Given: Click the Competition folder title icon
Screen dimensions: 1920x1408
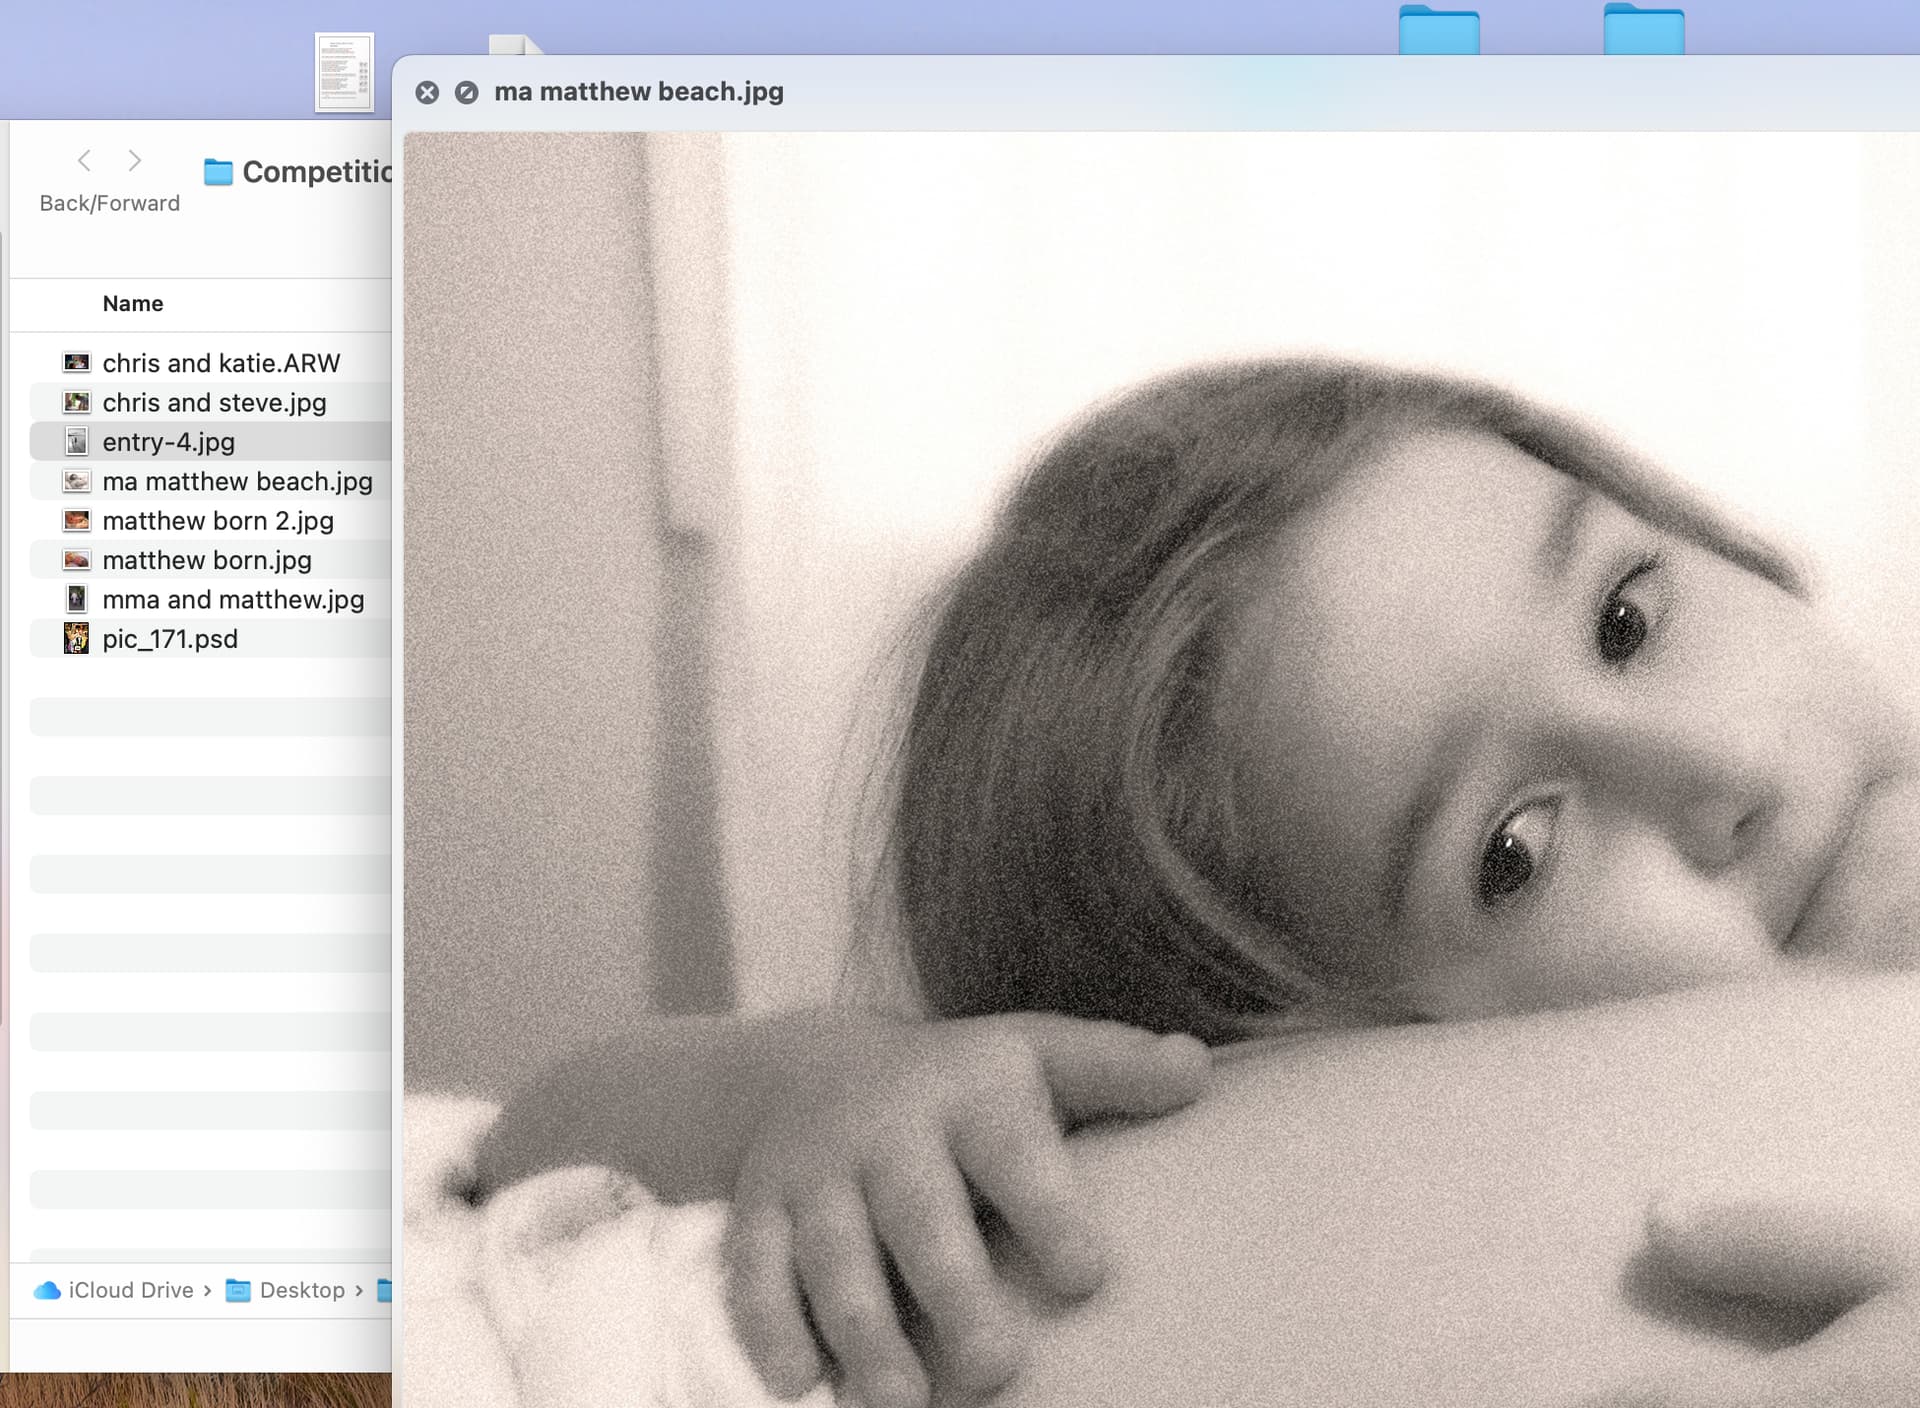Looking at the screenshot, I should tap(218, 173).
